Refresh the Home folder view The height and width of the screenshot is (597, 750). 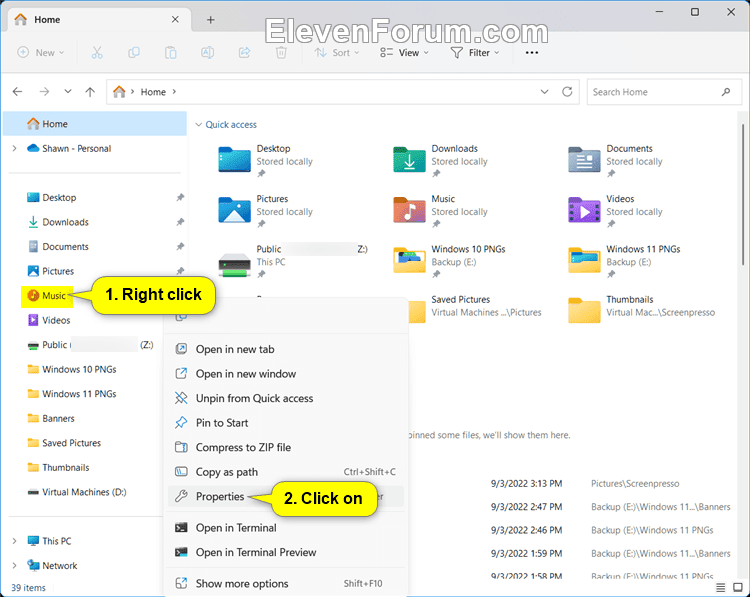(567, 91)
